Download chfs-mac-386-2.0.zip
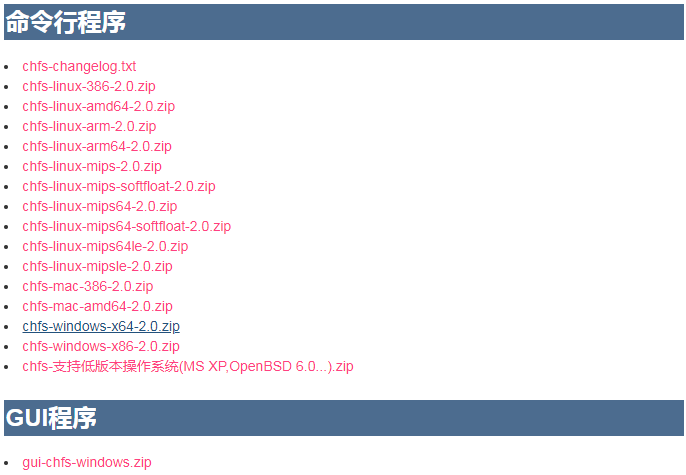 [88, 286]
